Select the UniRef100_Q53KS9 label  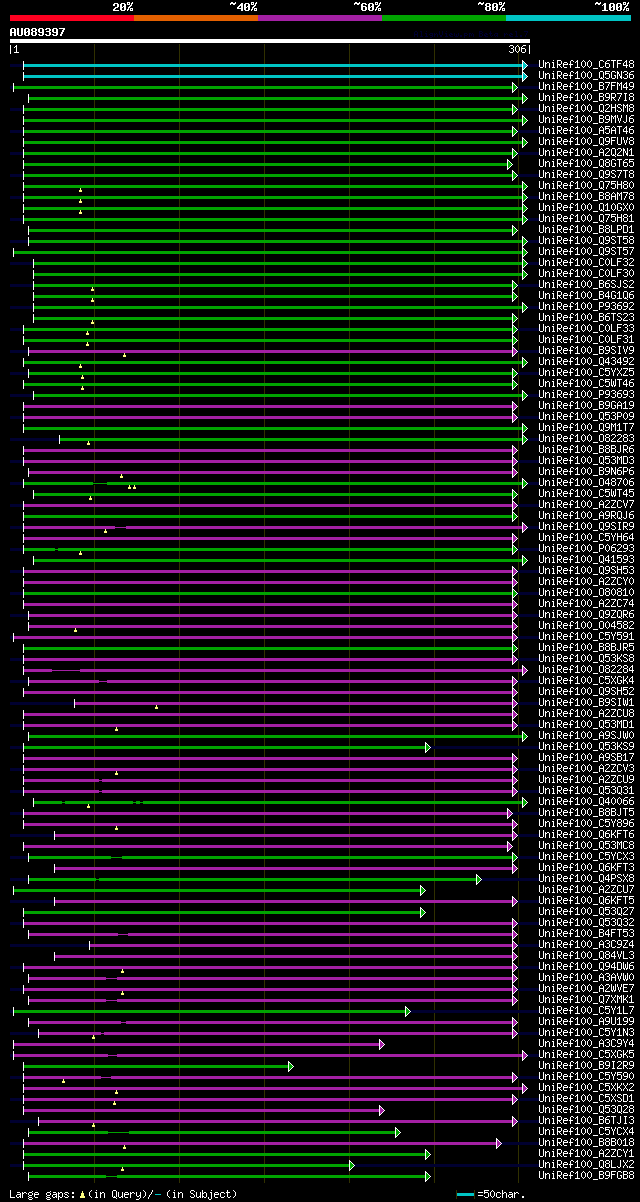(586, 746)
